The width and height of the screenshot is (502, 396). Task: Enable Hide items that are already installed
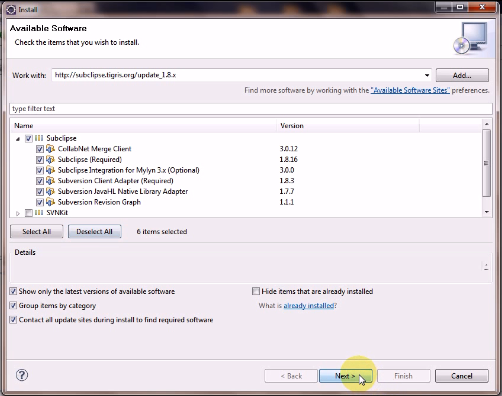256,291
